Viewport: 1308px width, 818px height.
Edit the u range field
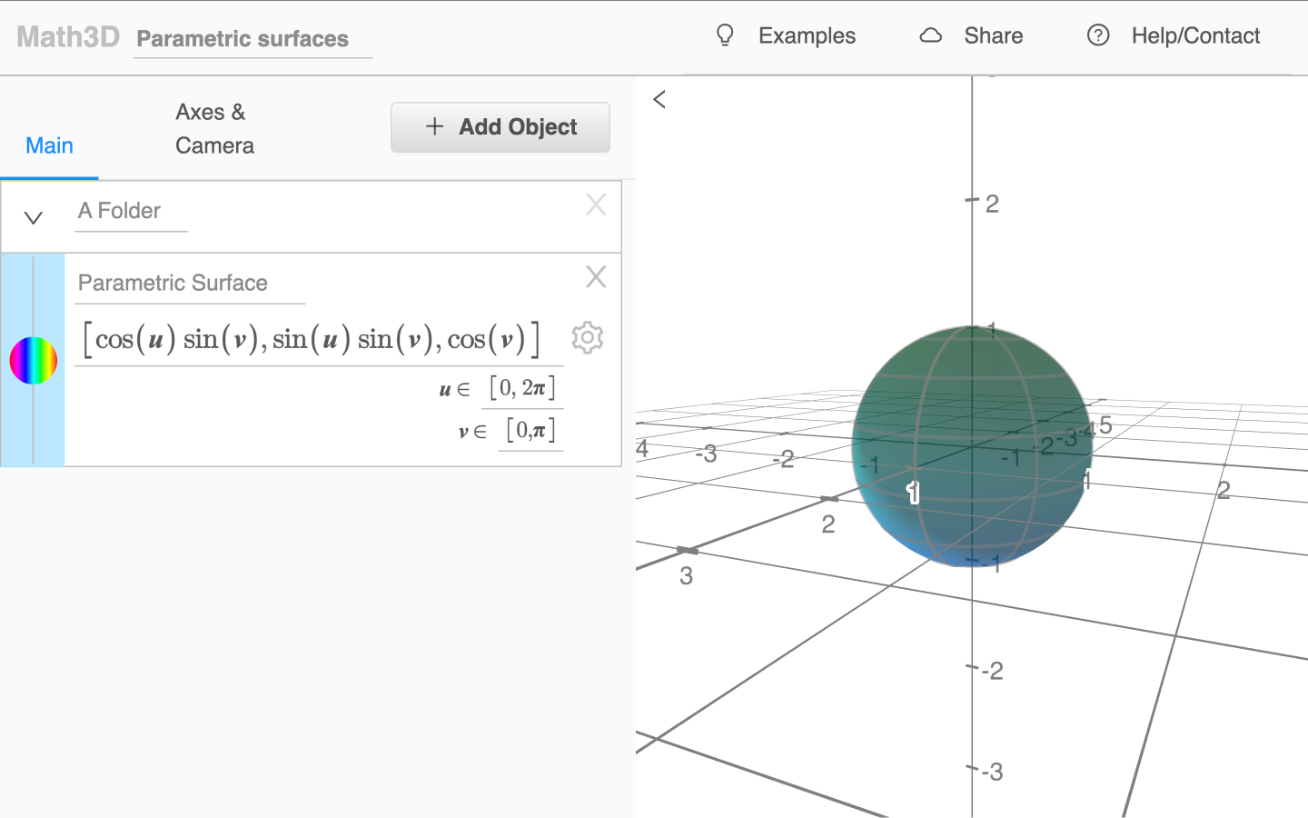coord(522,388)
